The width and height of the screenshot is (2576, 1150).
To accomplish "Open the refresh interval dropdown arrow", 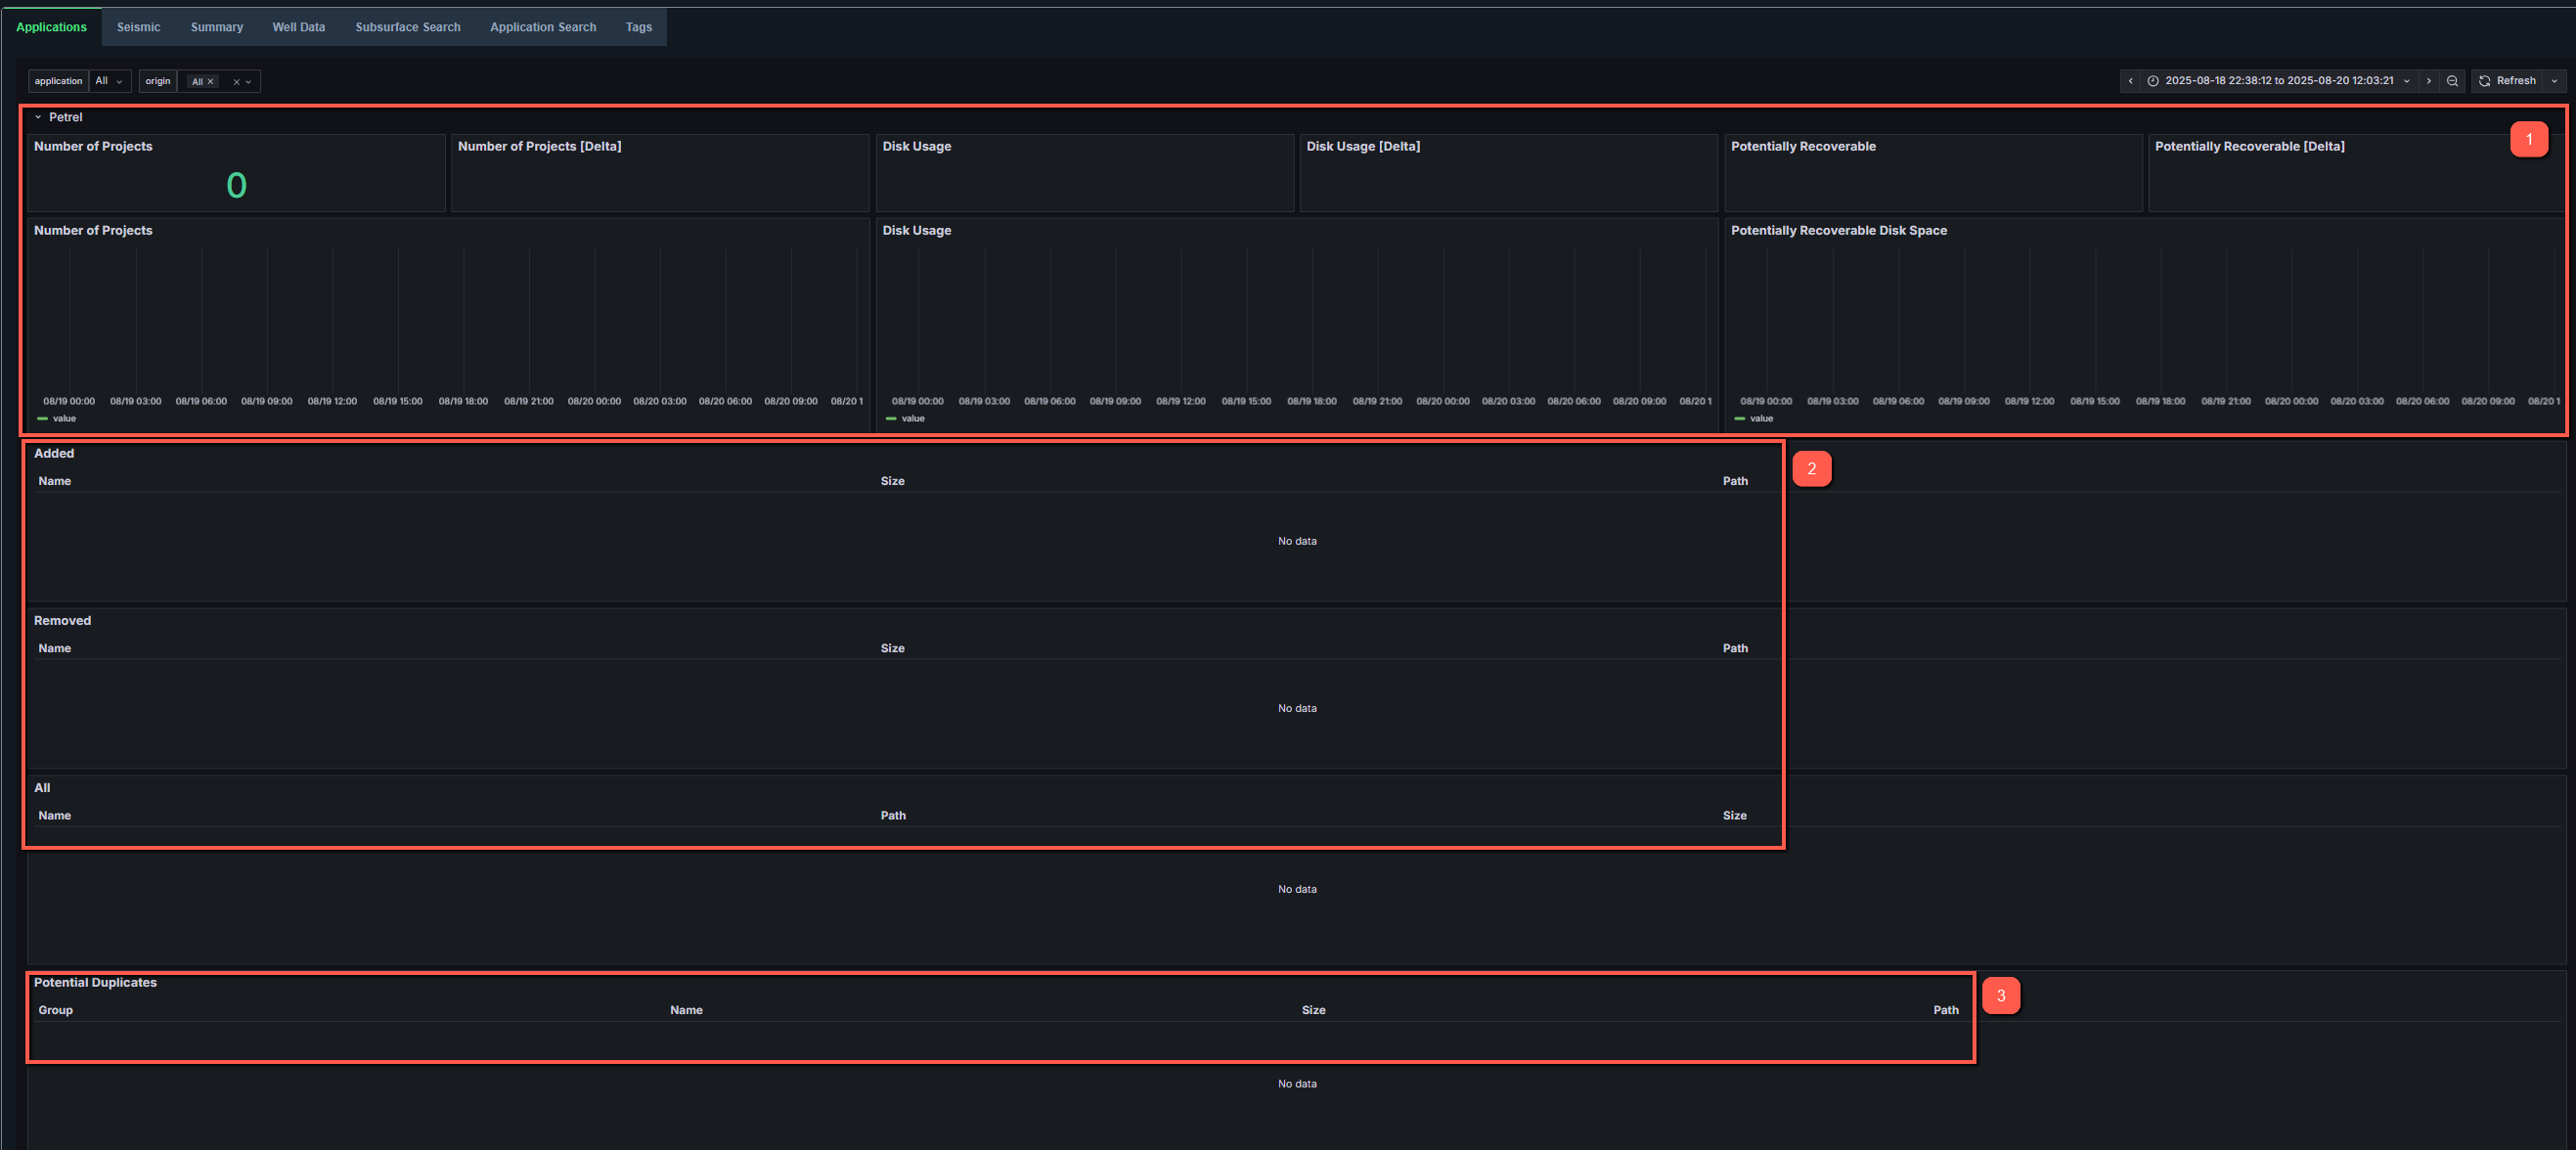I will [x=2554, y=81].
